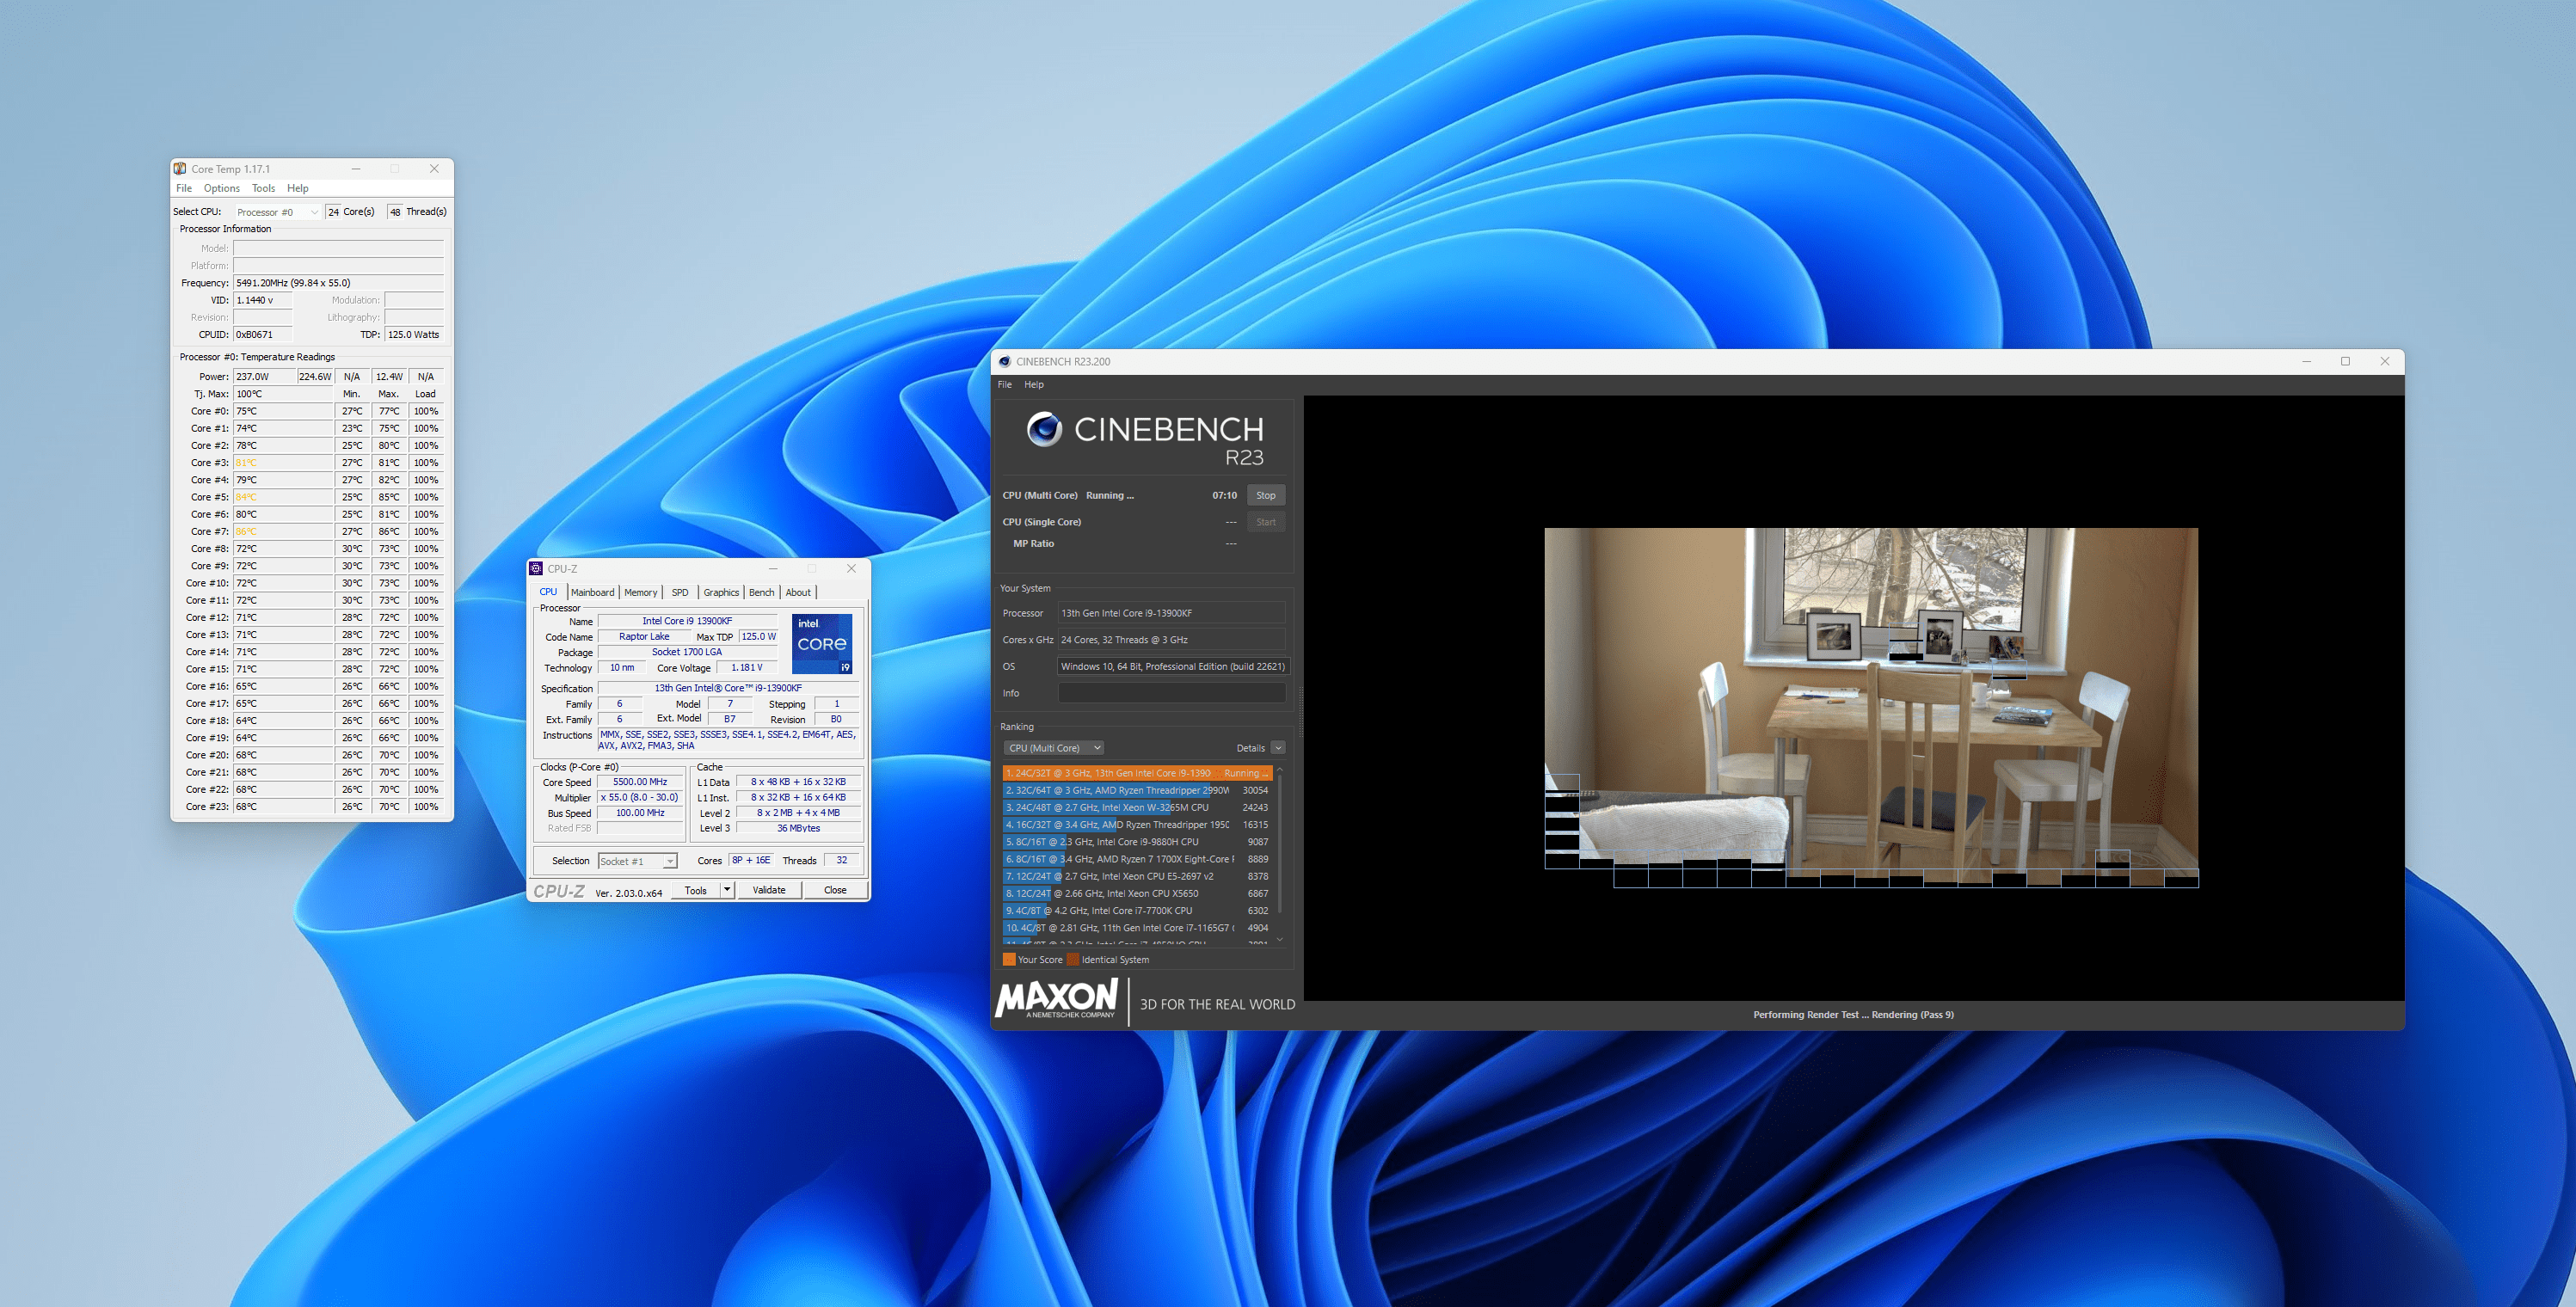Viewport: 2576px width, 1307px height.
Task: Click the Tools button in CPU-Z
Action: pyautogui.click(x=696, y=890)
